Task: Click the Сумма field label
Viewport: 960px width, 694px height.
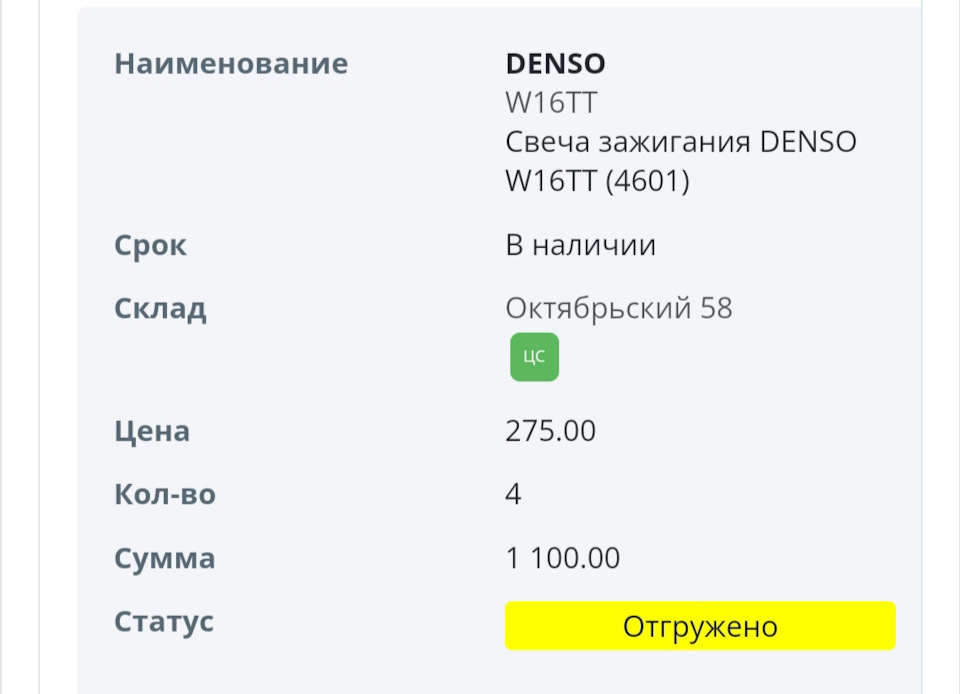Action: tap(164, 558)
